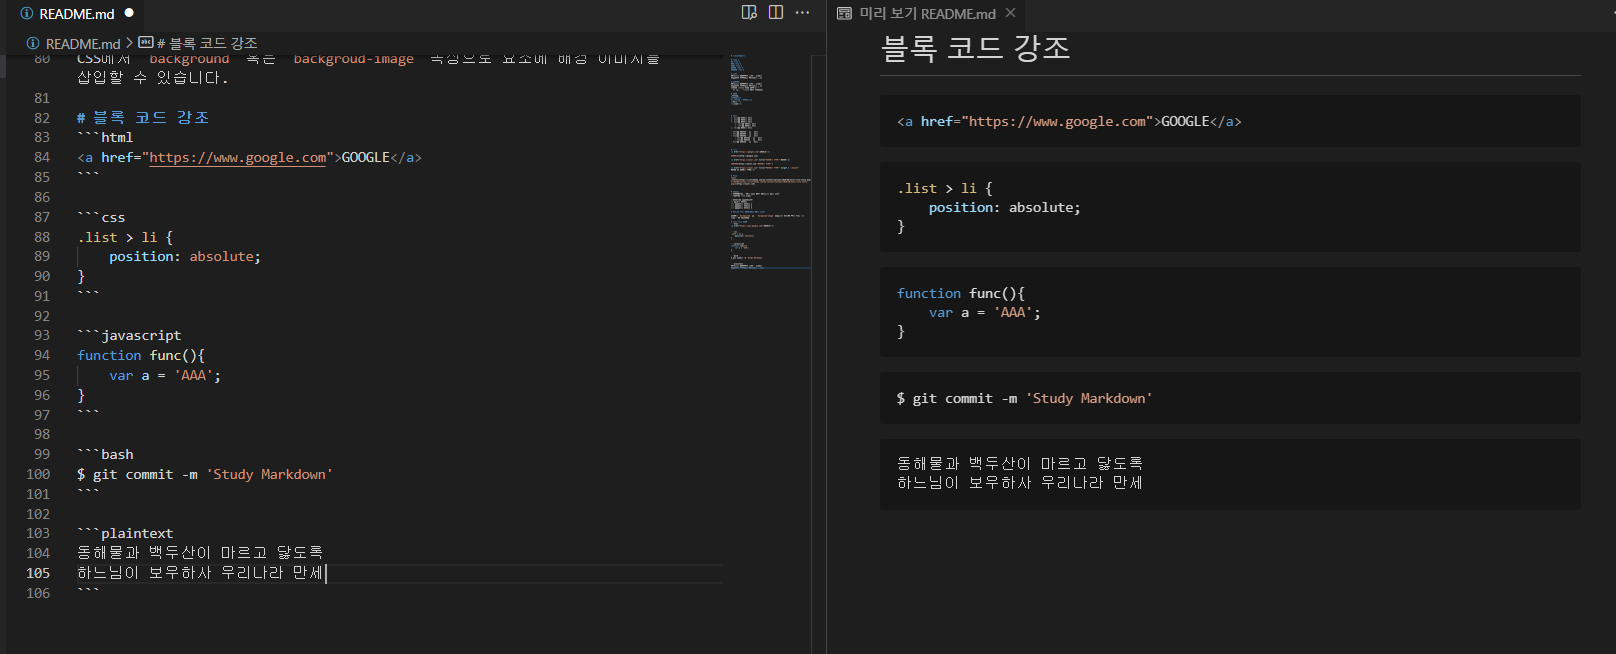Viewport: 1616px width, 654px height.
Task: Click "var a = 'AAA';" in the preview
Action: coord(985,313)
